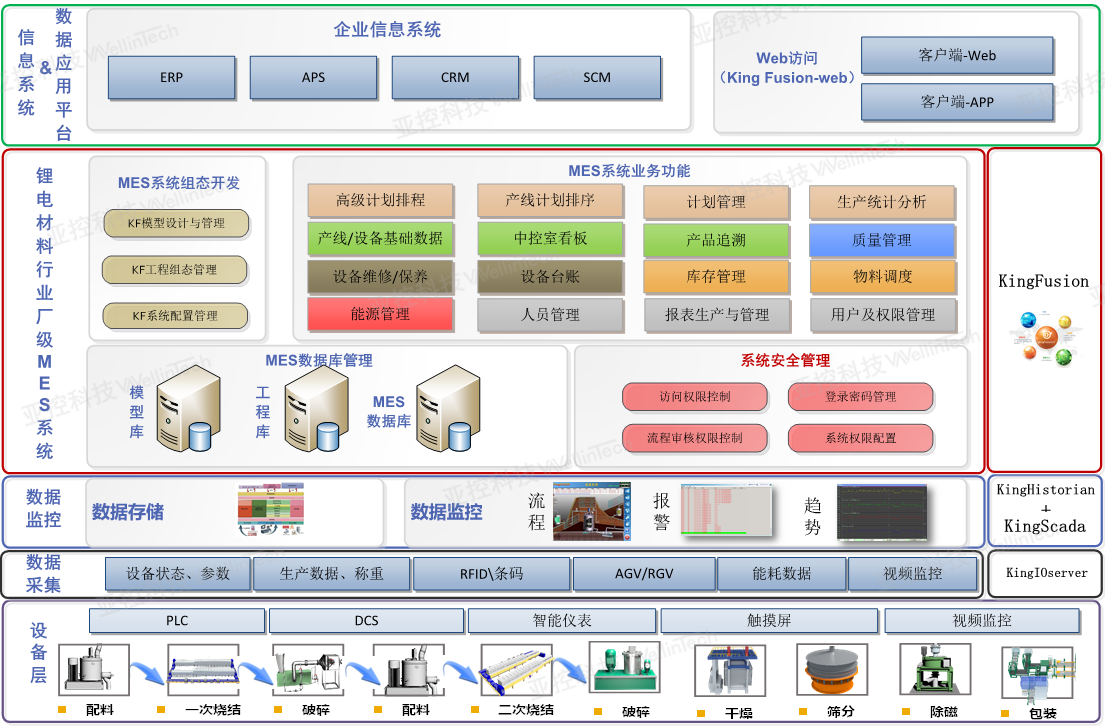The height and width of the screenshot is (726, 1105).
Task: Open the 智能仪表 device box
Action: (x=562, y=620)
